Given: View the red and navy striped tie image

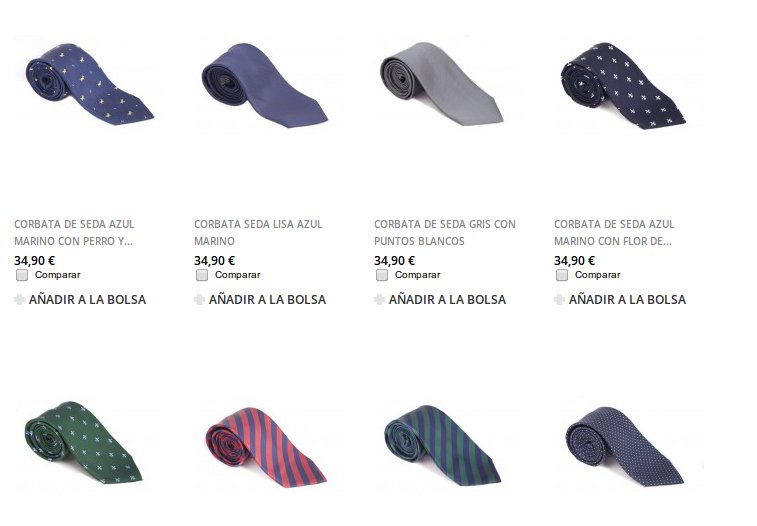Looking at the screenshot, I should tap(266, 447).
